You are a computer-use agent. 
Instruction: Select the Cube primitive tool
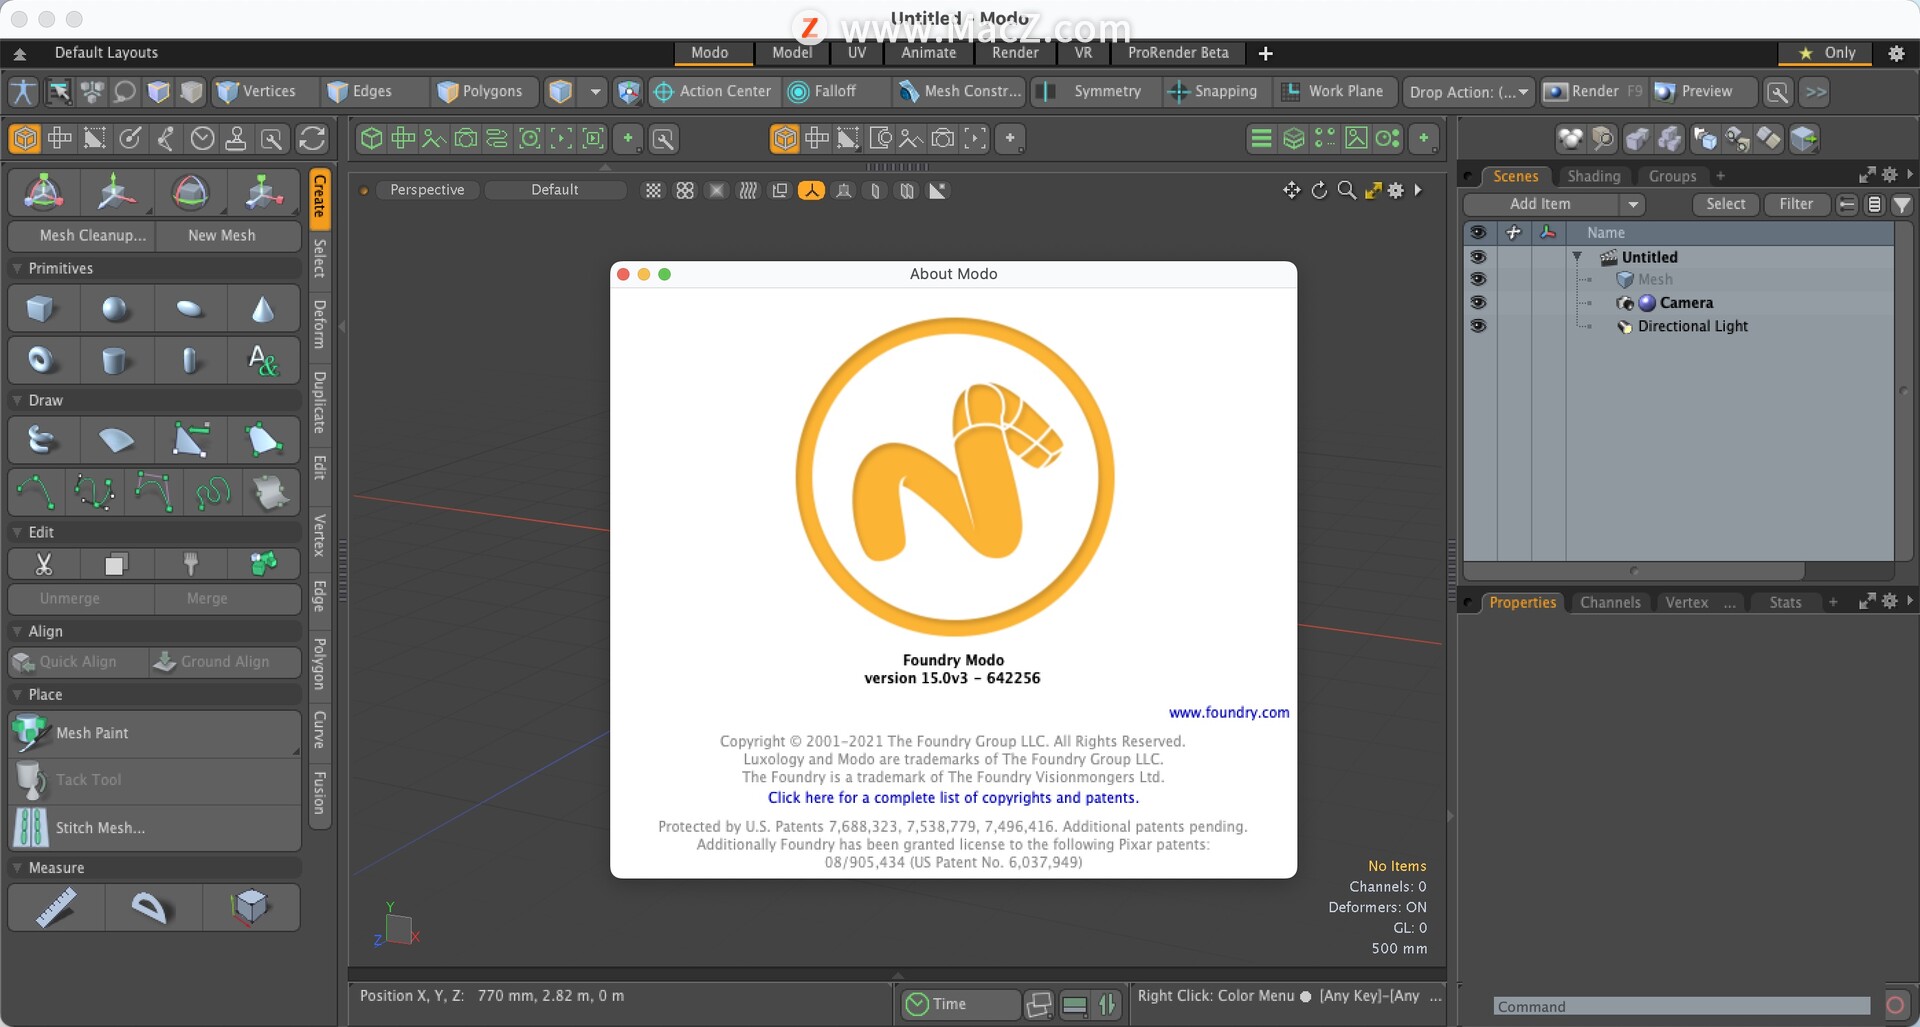point(41,309)
